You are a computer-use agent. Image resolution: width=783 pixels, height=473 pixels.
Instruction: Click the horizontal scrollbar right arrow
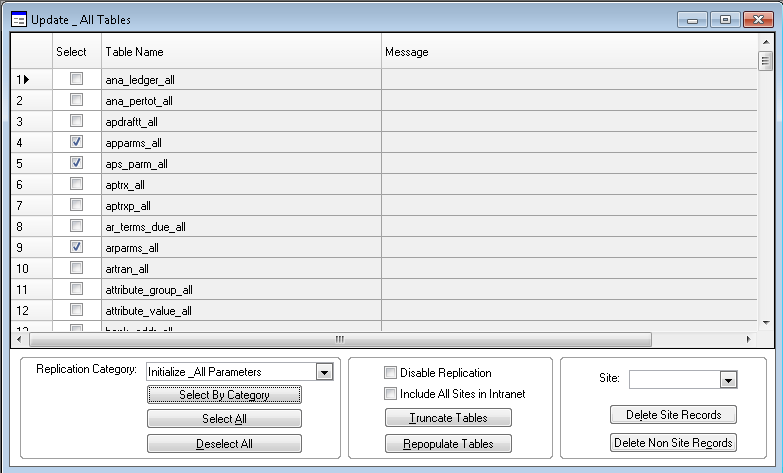(750, 339)
